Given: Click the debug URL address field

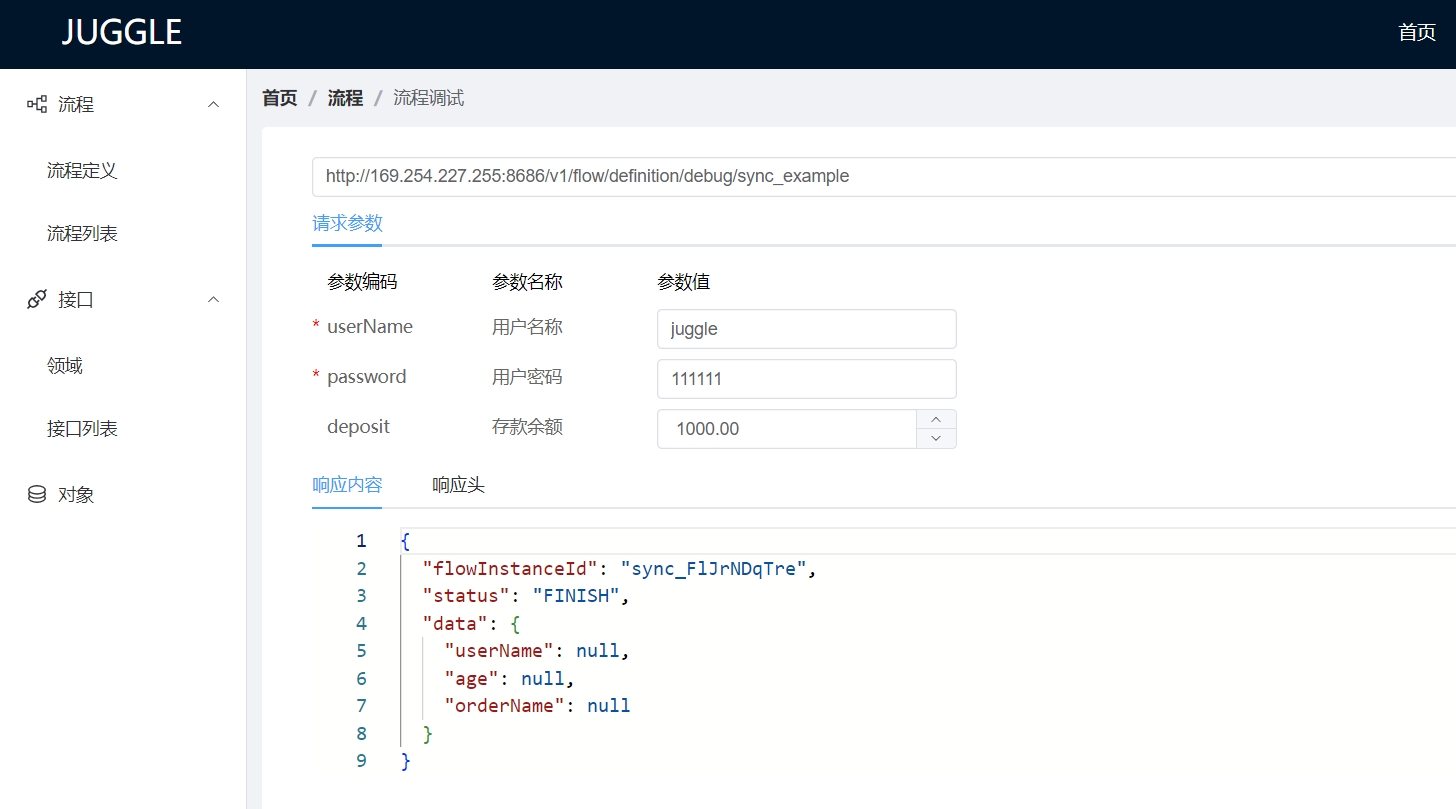Looking at the screenshot, I should (x=884, y=177).
